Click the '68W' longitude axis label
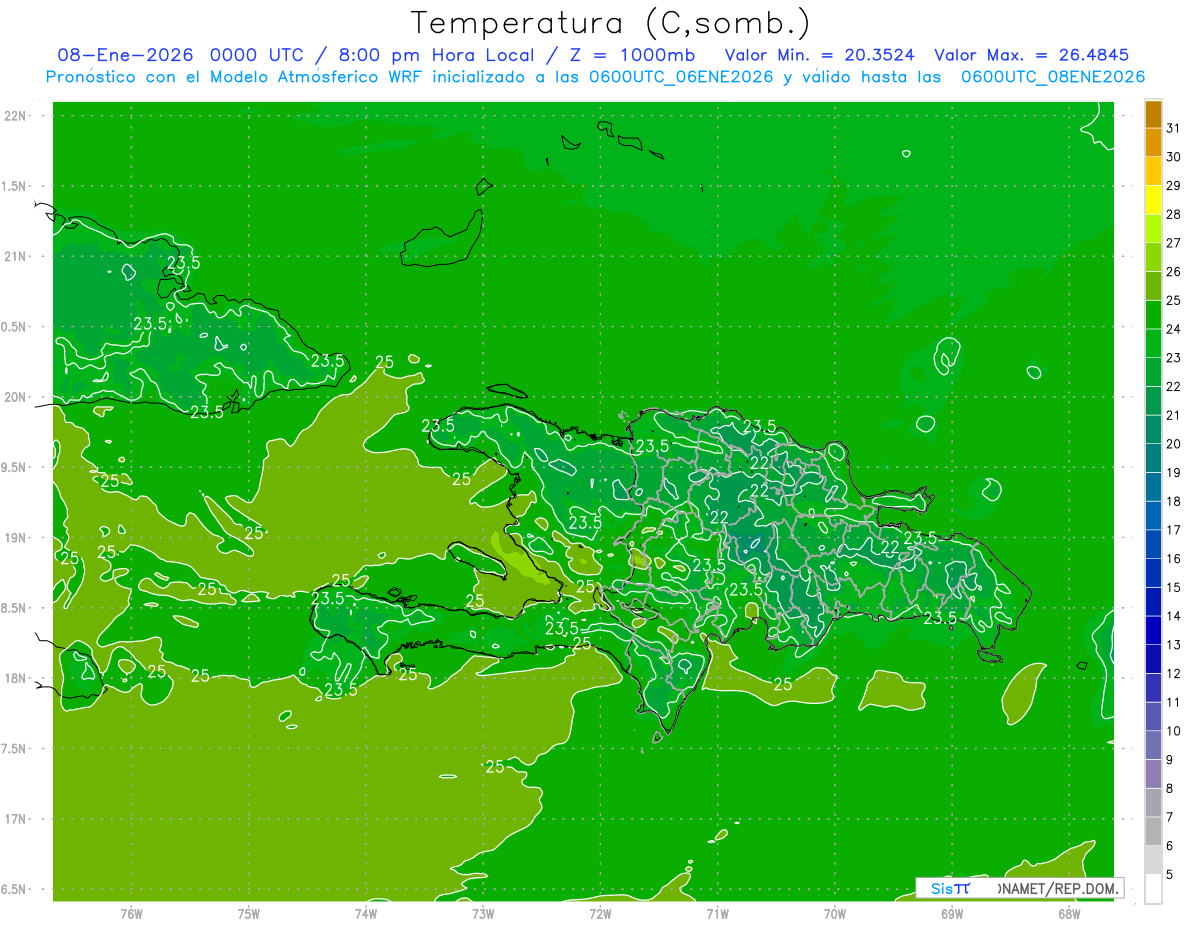This screenshot has width=1200, height=927. (x=1069, y=913)
